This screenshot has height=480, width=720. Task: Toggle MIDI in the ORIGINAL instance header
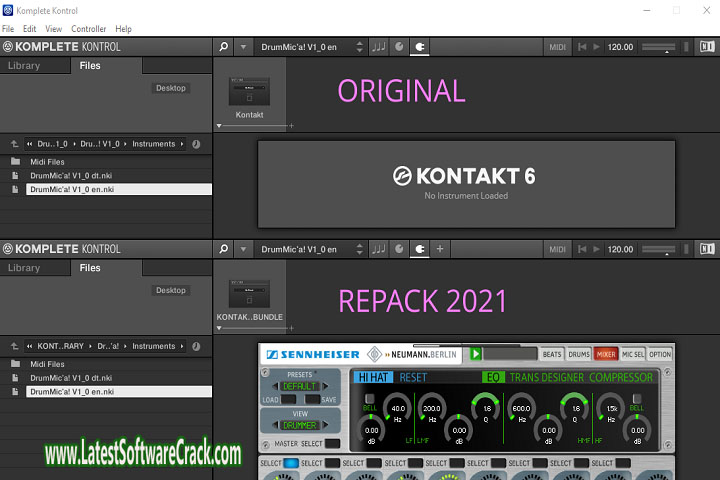tap(557, 47)
